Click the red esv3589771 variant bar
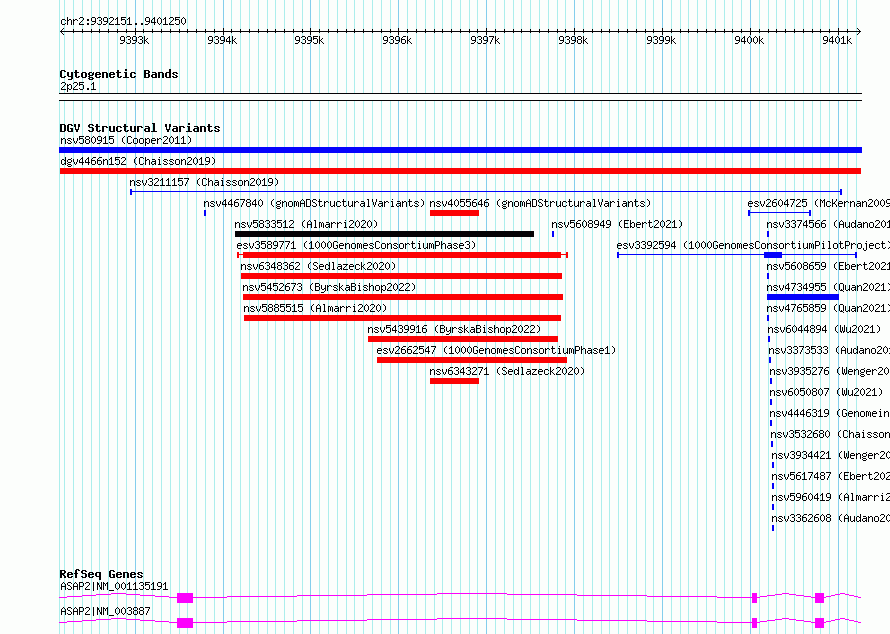 [x=402, y=255]
